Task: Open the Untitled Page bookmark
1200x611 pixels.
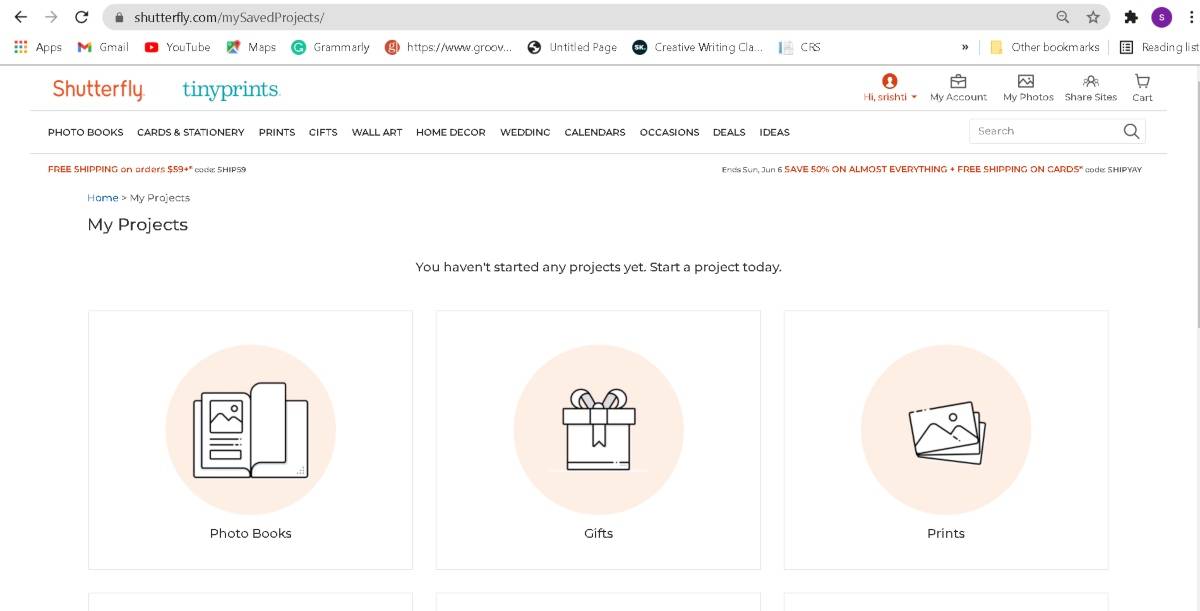Action: 572,47
